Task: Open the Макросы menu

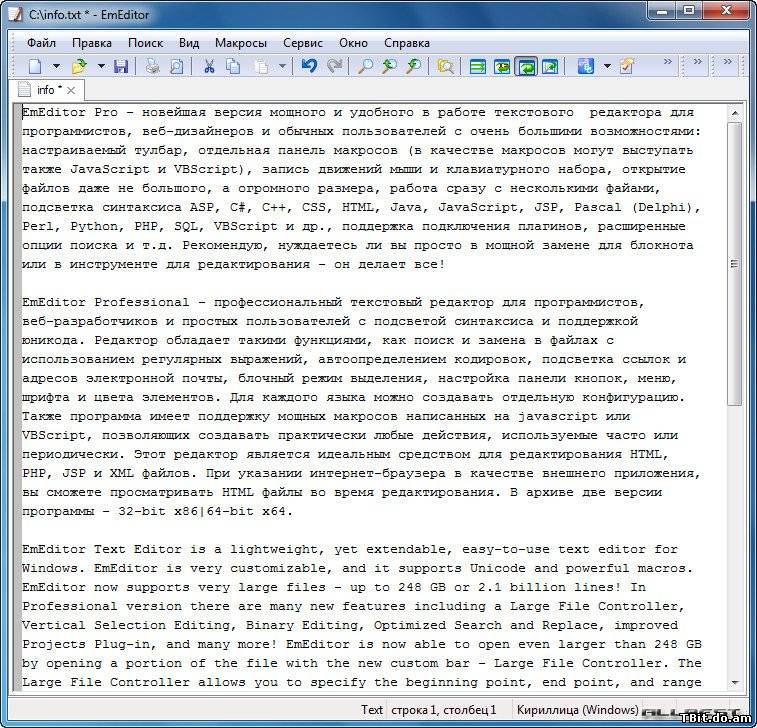Action: (x=241, y=43)
